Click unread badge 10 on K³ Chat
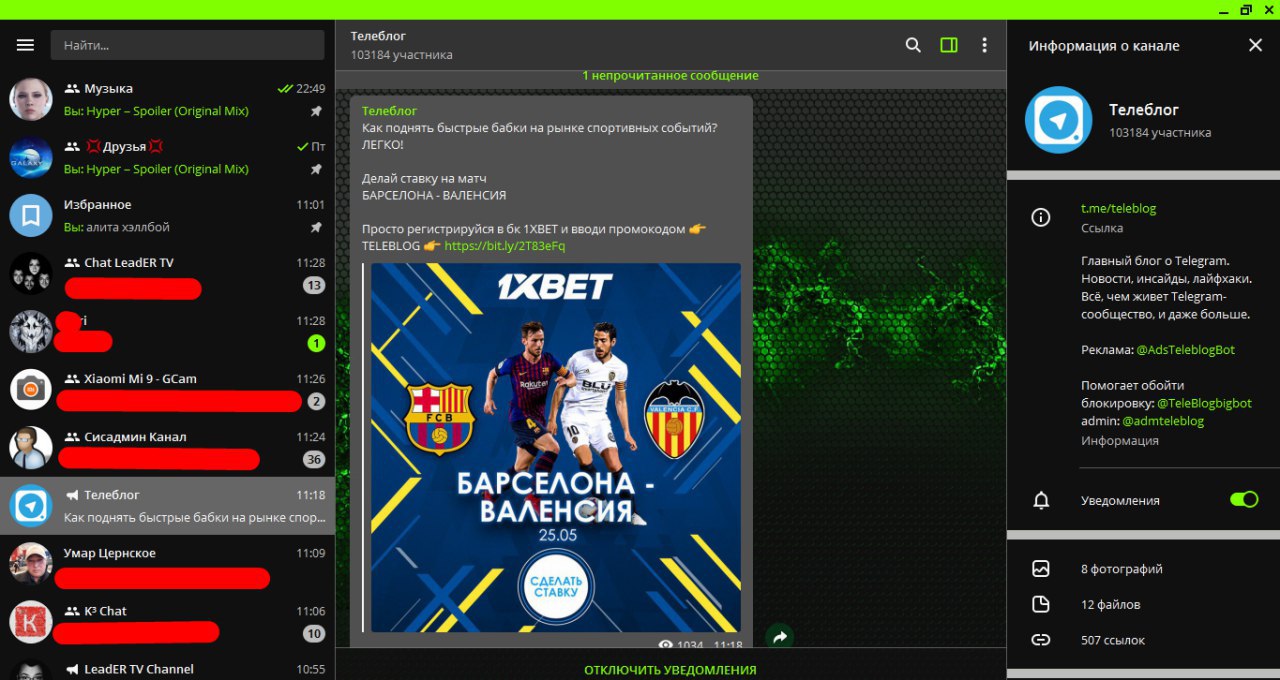 pyautogui.click(x=314, y=634)
